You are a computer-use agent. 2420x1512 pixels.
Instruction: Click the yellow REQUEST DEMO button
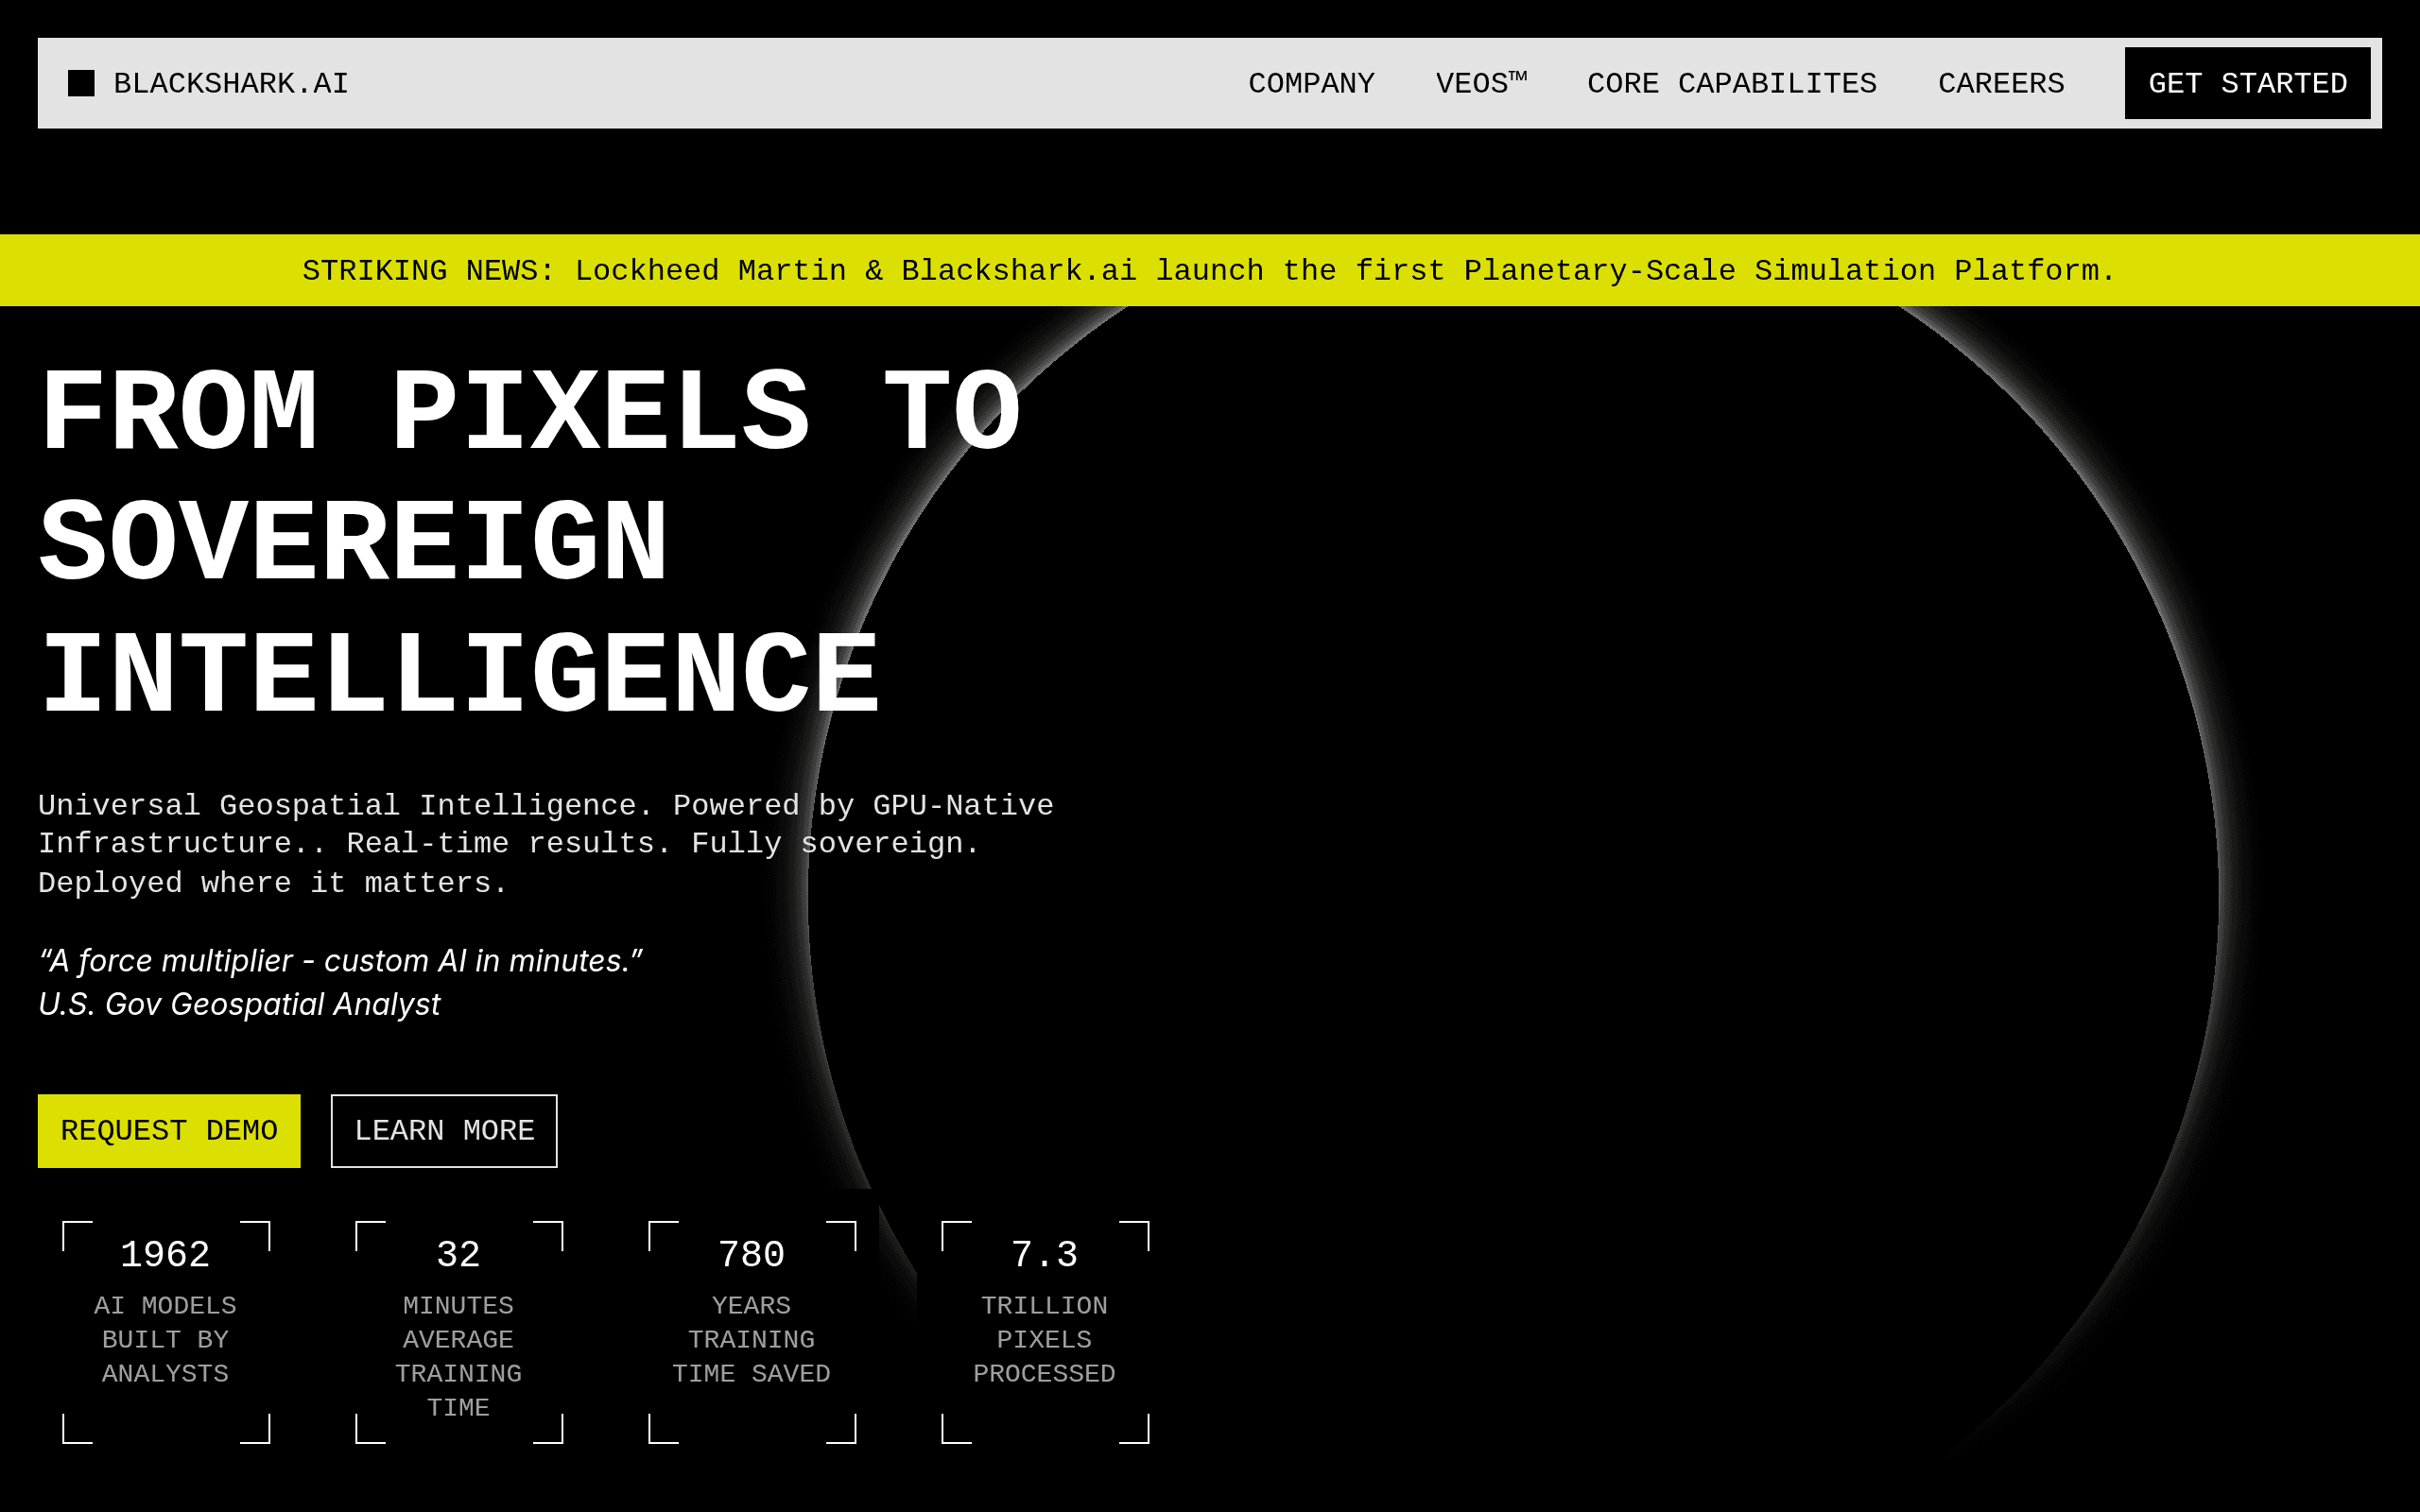pyautogui.click(x=169, y=1131)
